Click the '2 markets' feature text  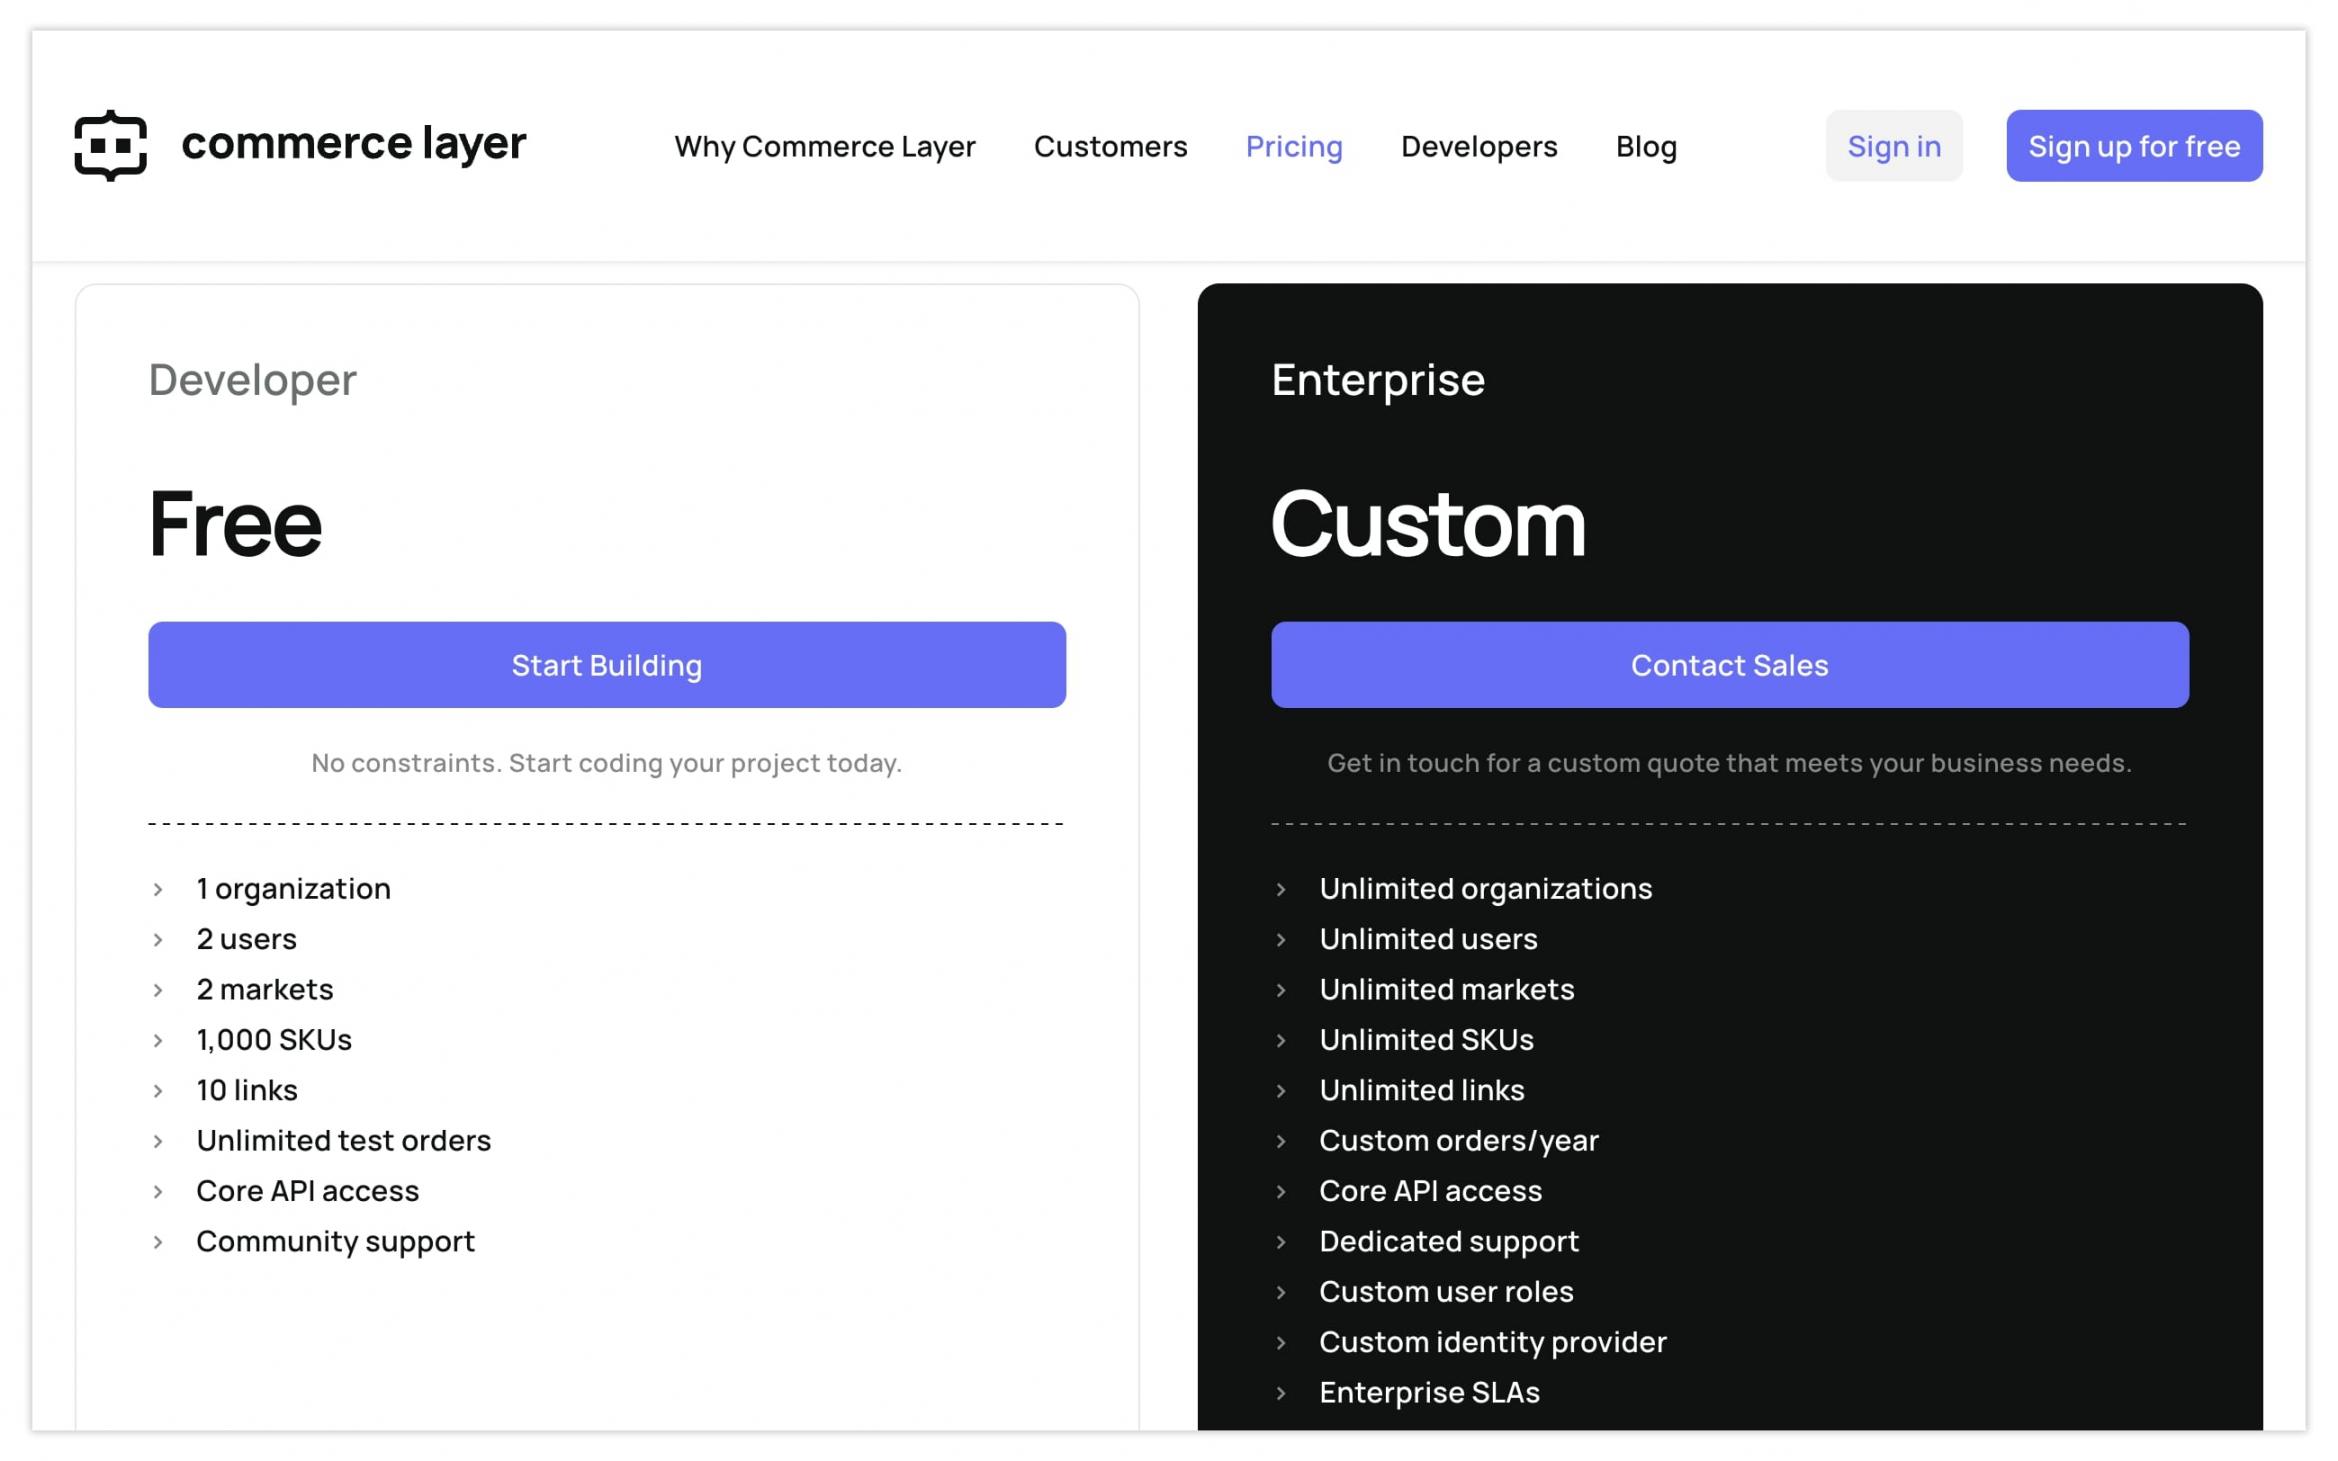click(x=265, y=989)
